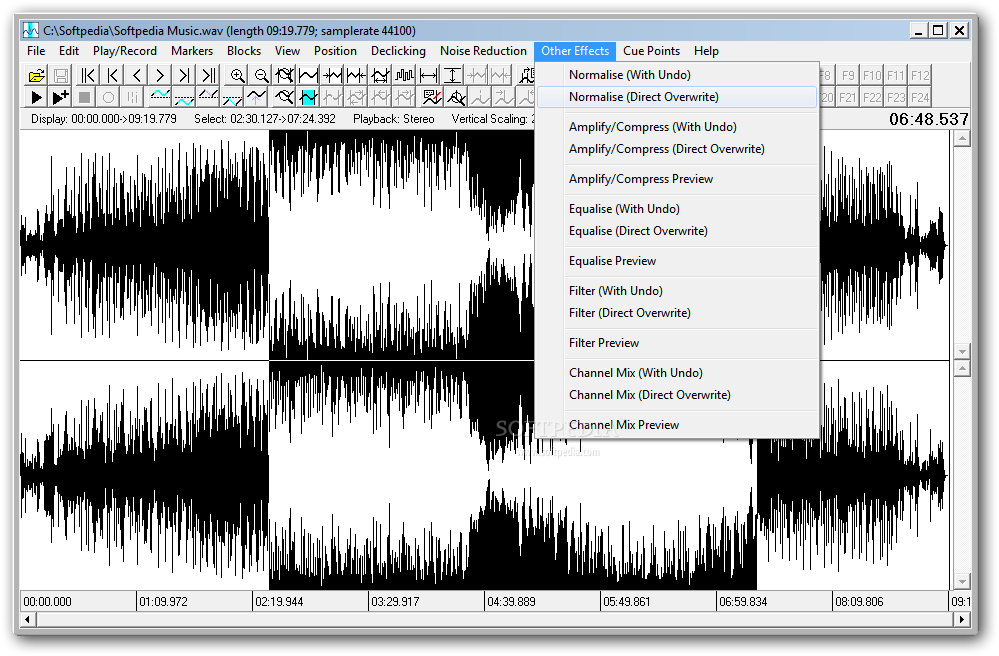Image resolution: width=999 pixels, height=656 pixels.
Task: Select Amplify/Compress (Direct Overwrite)
Action: click(x=677, y=149)
